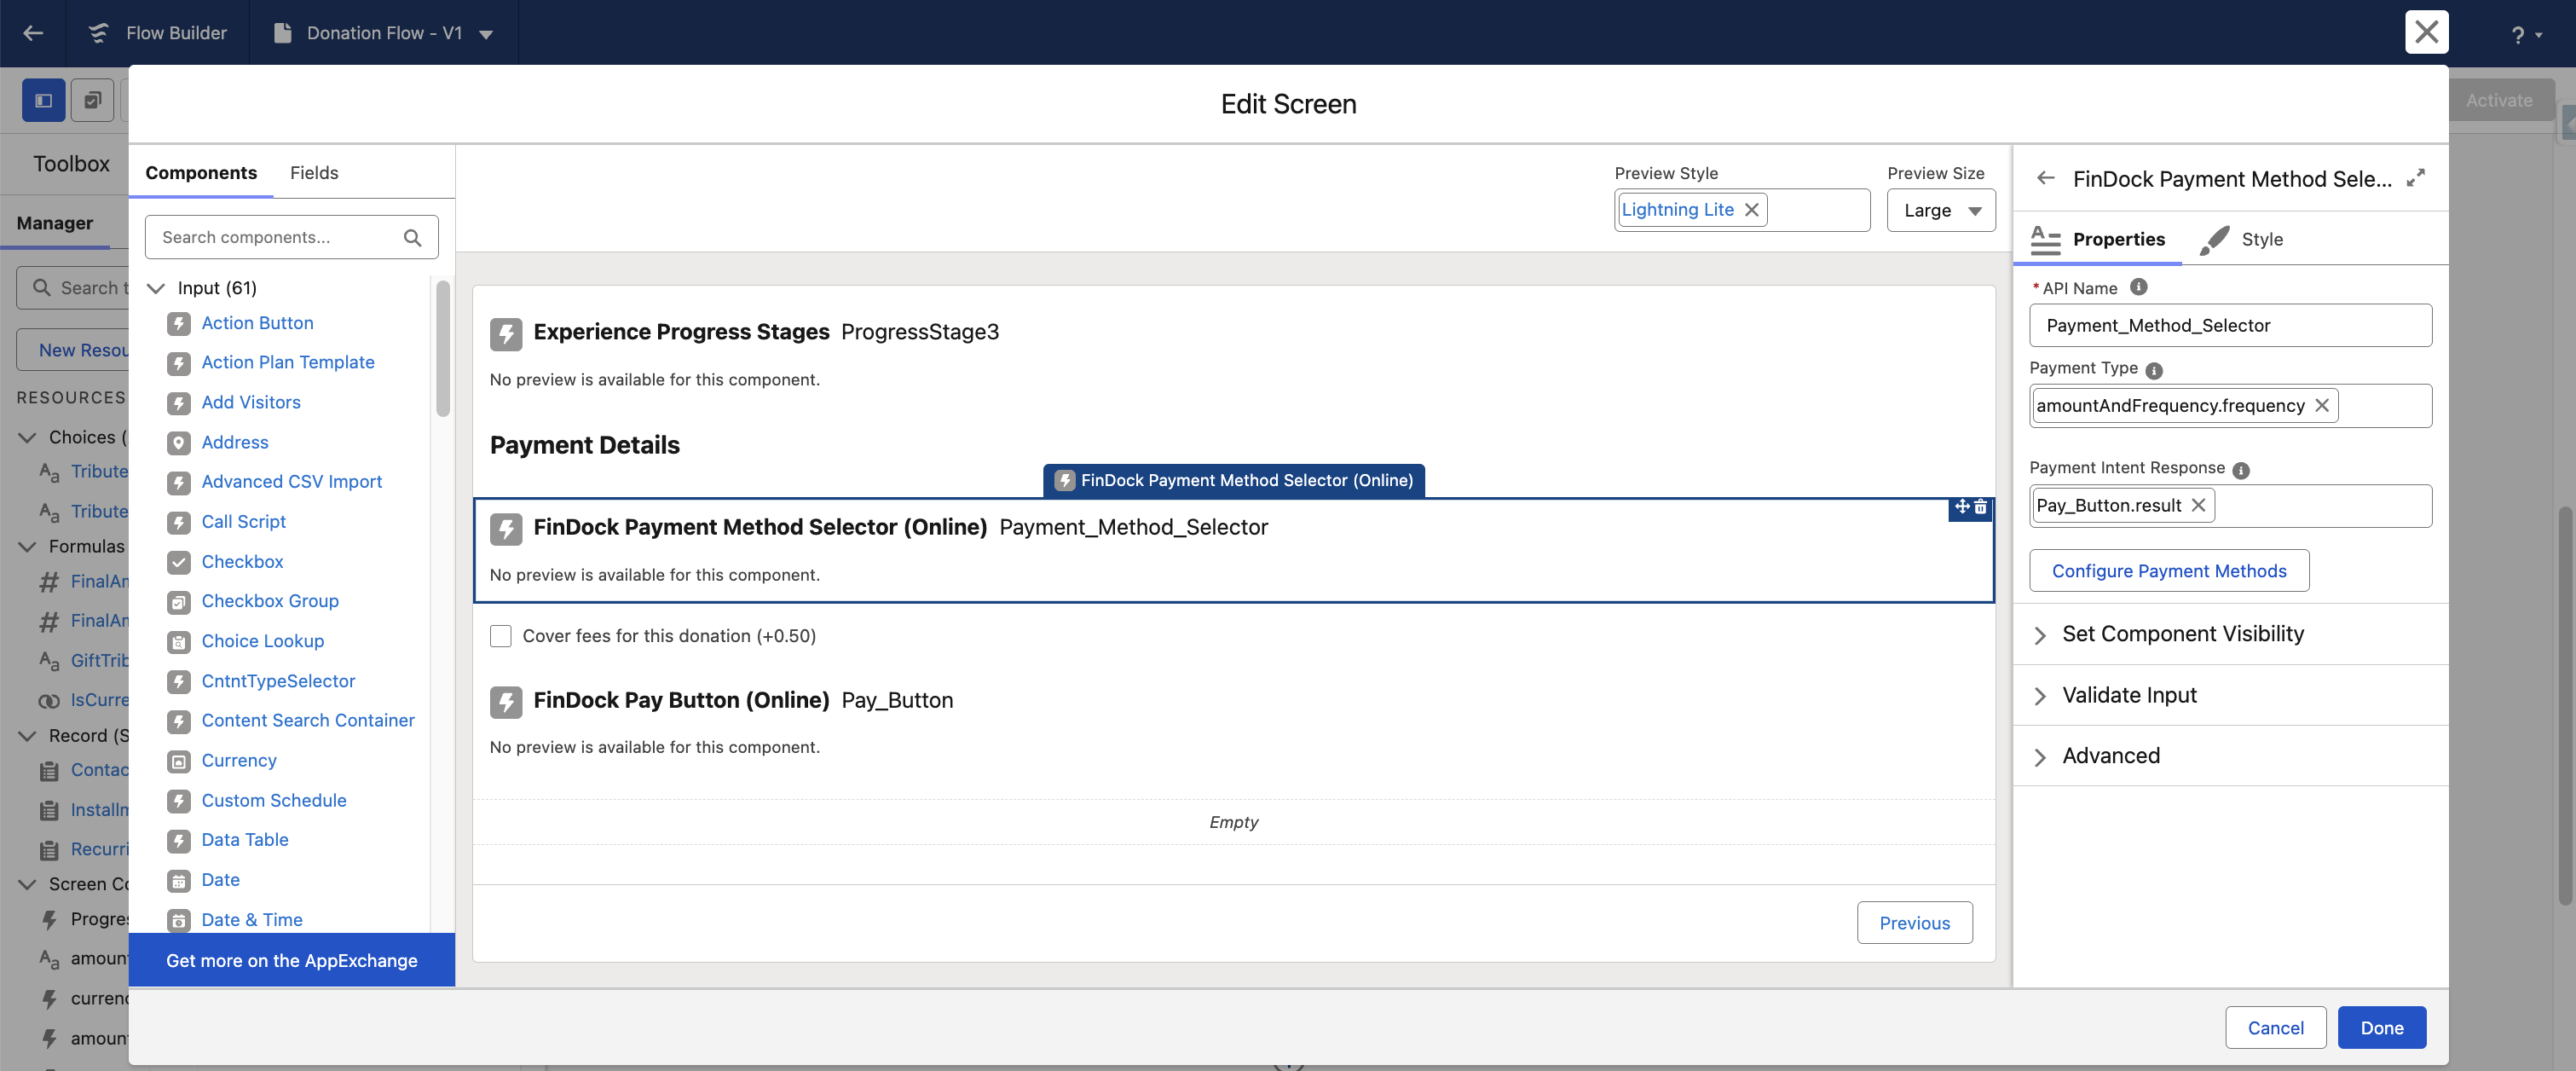Click the API Name input field
Viewport: 2576px width, 1071px height.
2230,325
